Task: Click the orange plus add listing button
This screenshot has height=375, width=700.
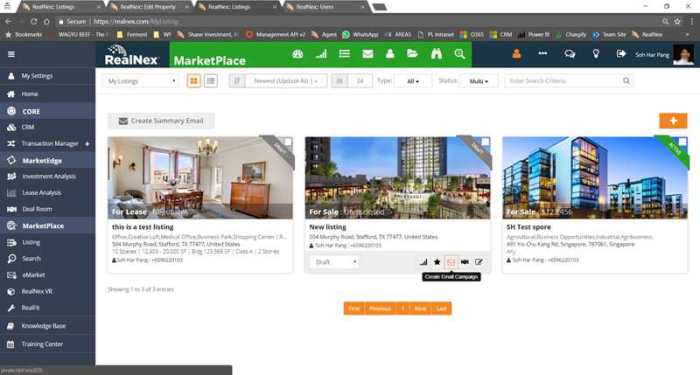Action: tap(673, 121)
